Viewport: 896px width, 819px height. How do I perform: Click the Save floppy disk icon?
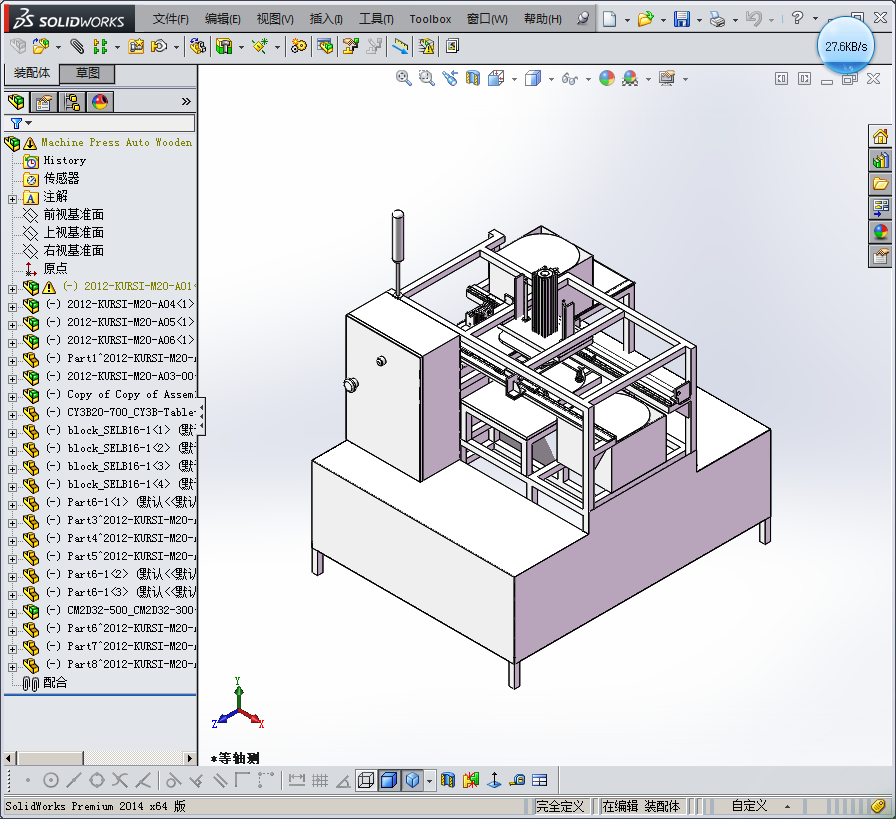[682, 19]
